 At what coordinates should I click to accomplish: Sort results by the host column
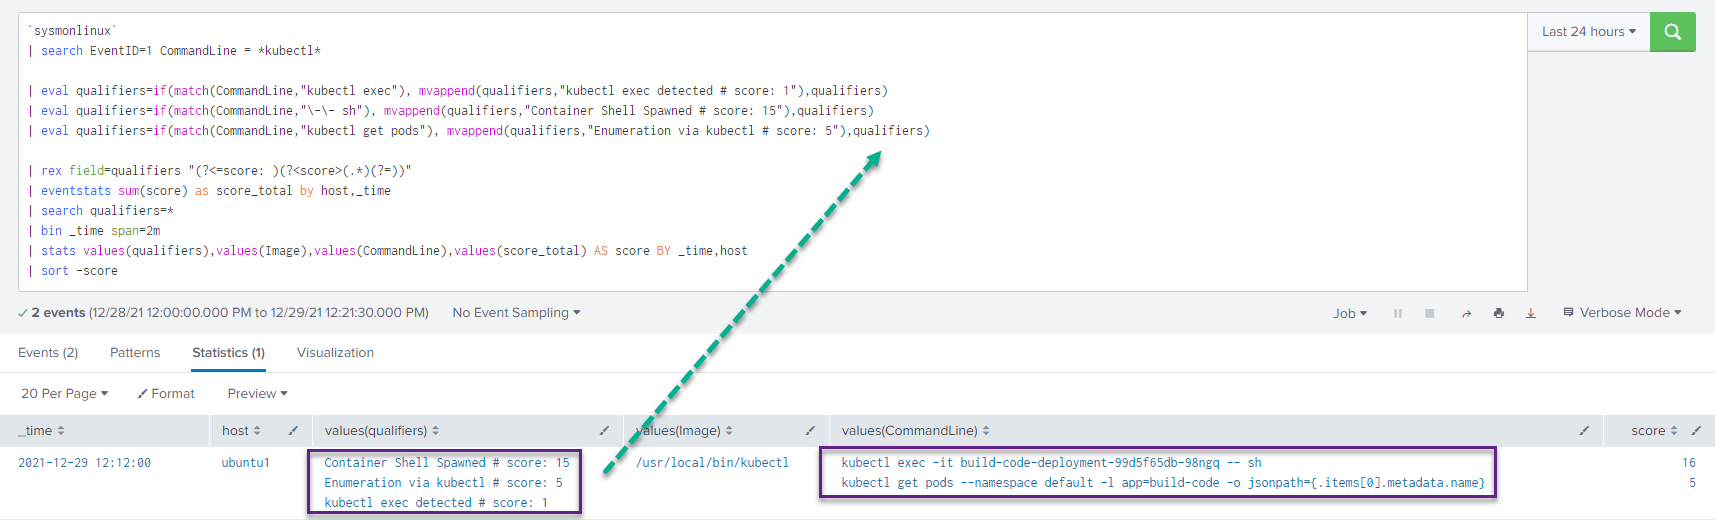(x=241, y=431)
